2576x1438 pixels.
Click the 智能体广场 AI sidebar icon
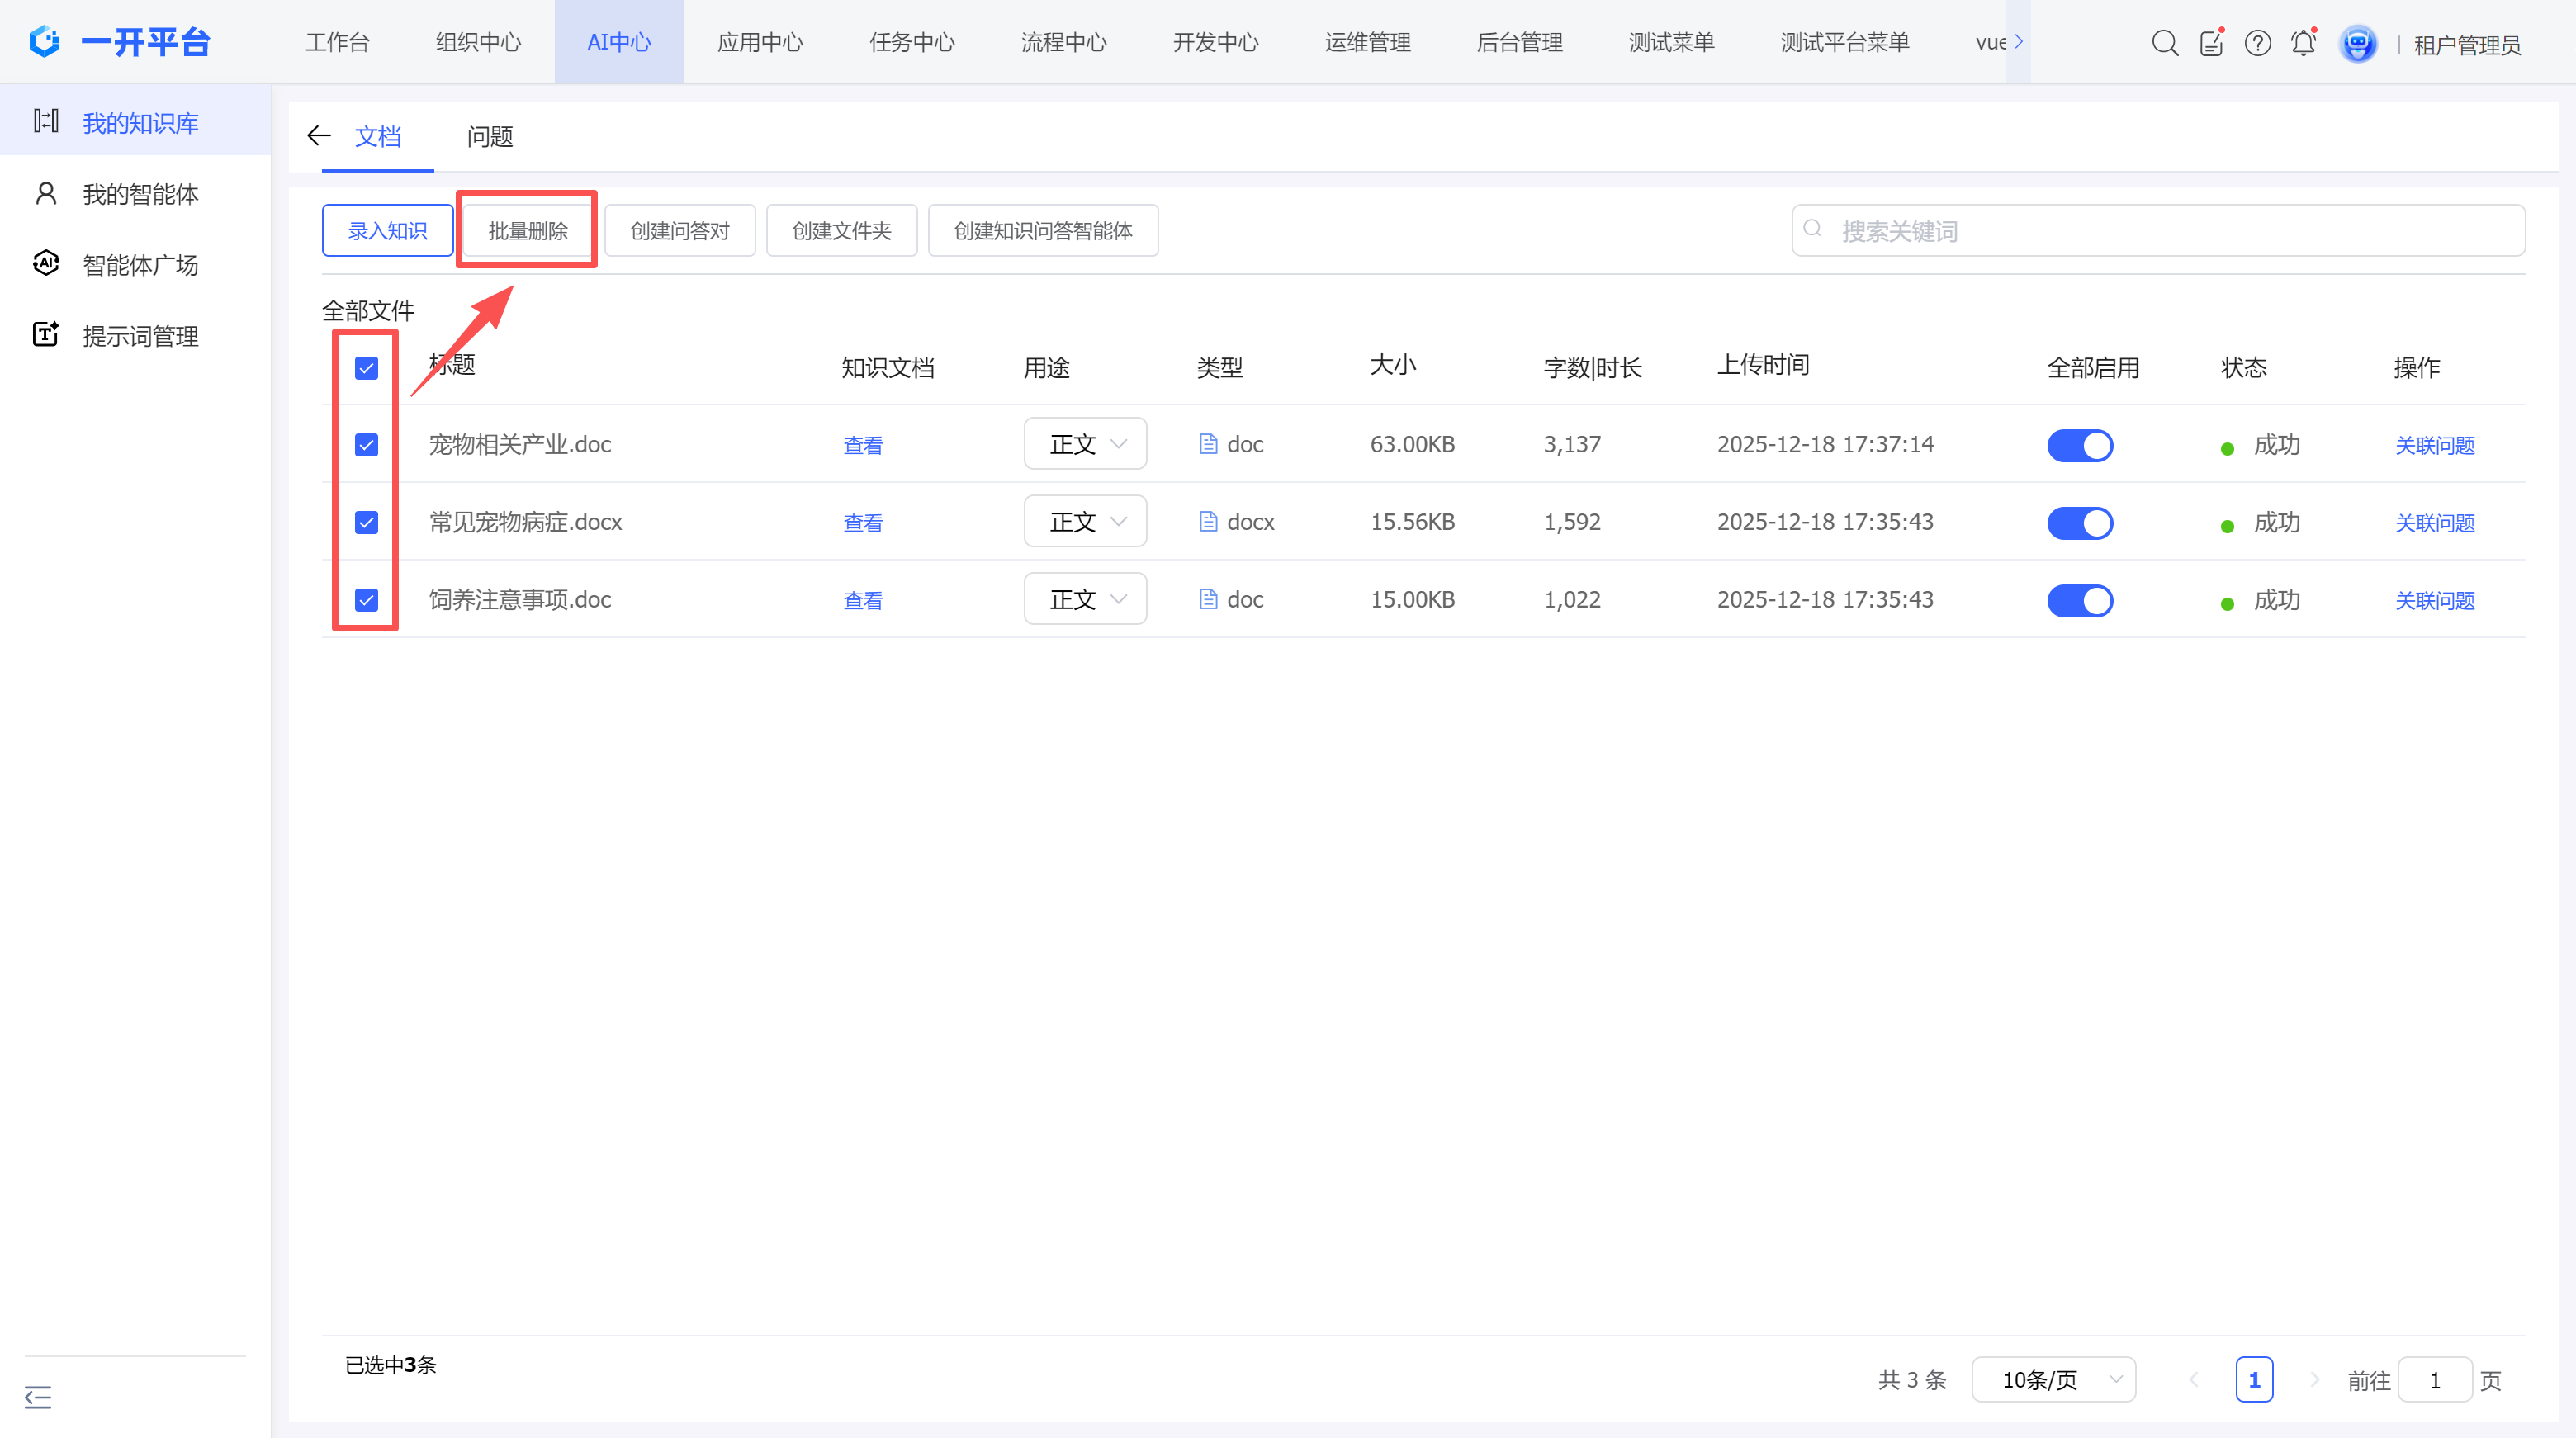pos(46,263)
